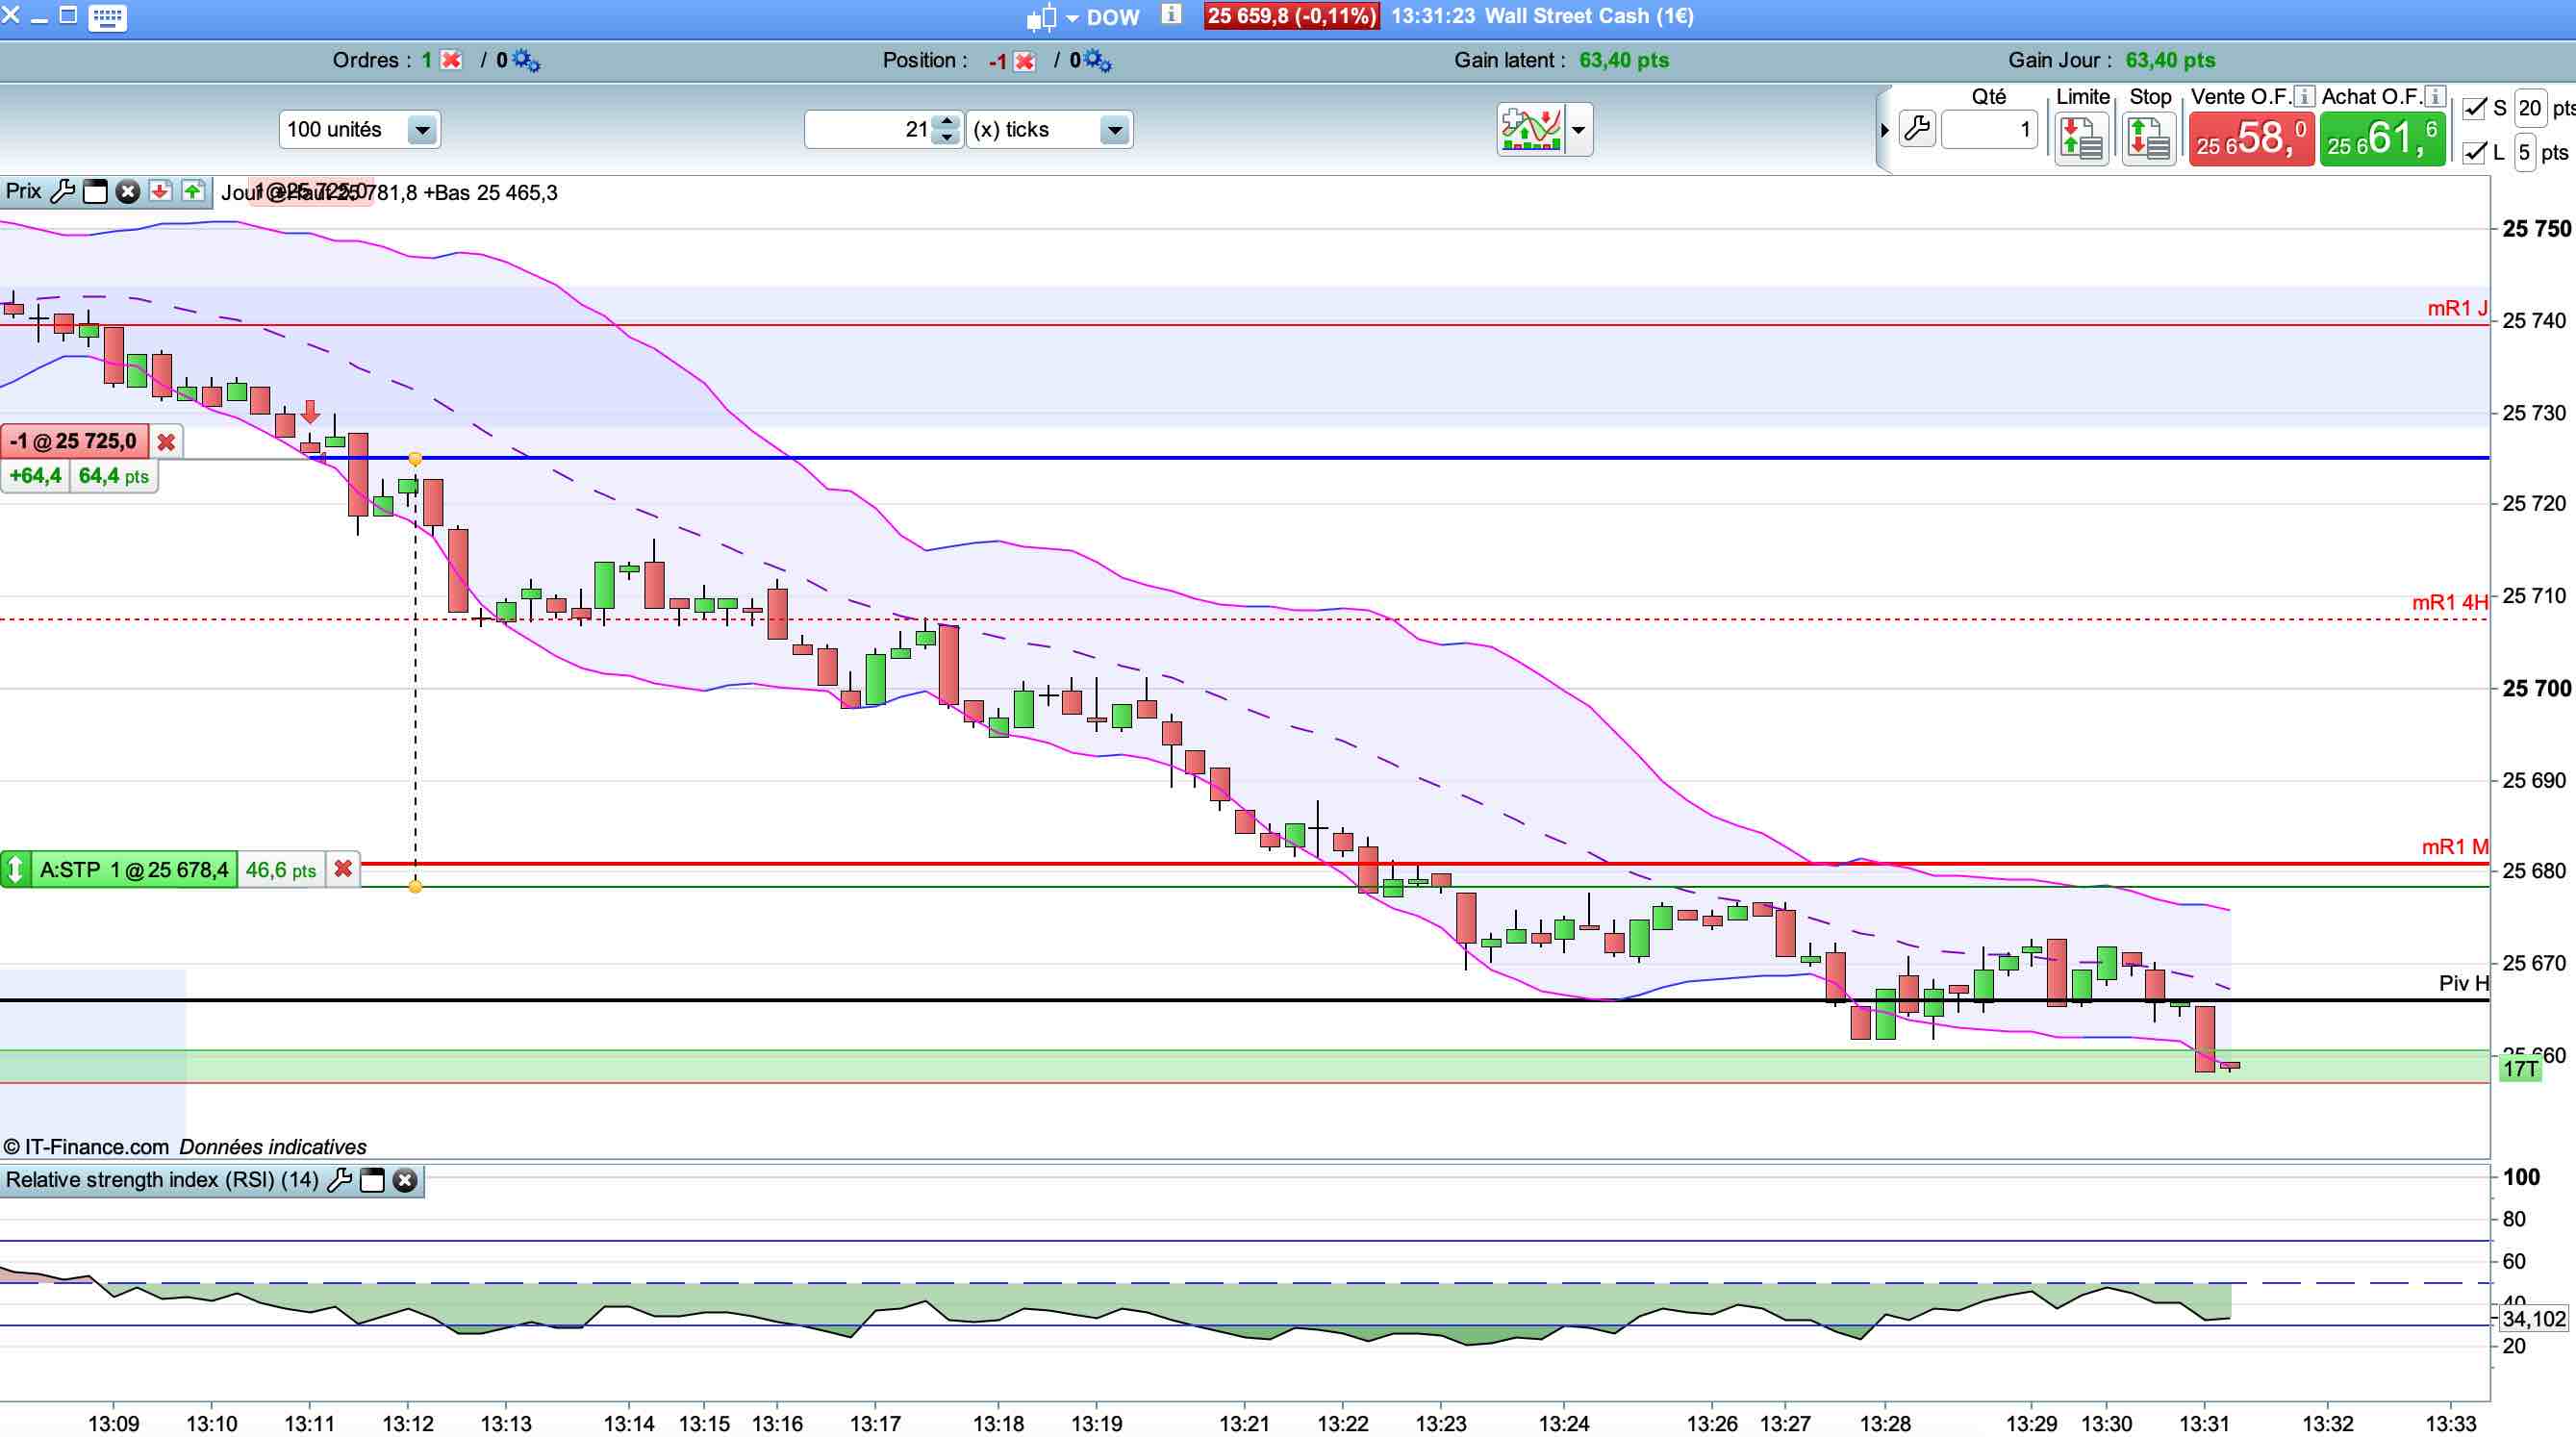Click the Achat O.F. green buy button

[x=2382, y=138]
